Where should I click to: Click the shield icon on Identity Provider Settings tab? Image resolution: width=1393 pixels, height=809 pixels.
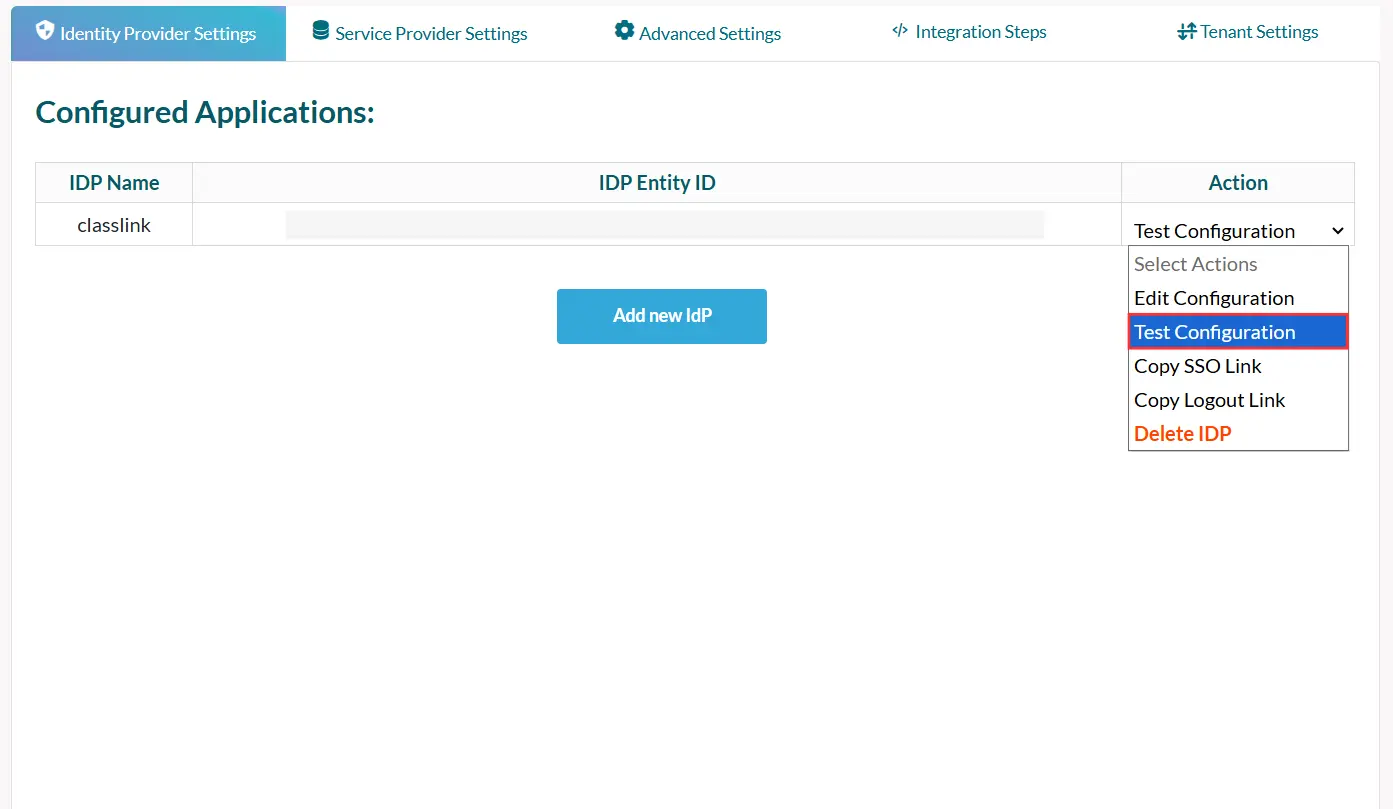pyautogui.click(x=45, y=30)
